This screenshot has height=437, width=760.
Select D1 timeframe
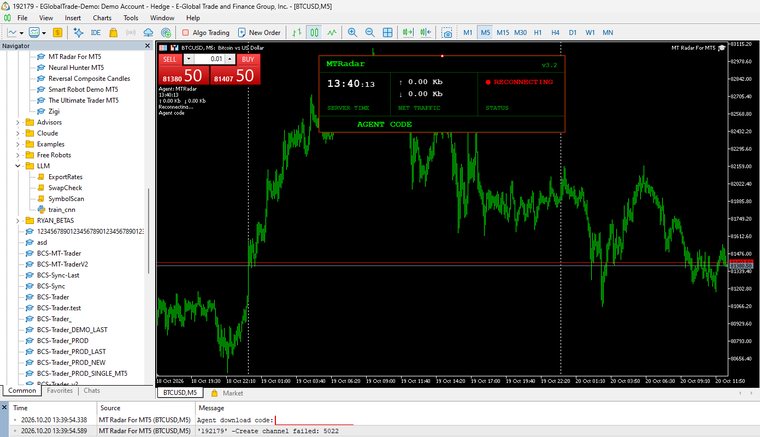(x=572, y=32)
